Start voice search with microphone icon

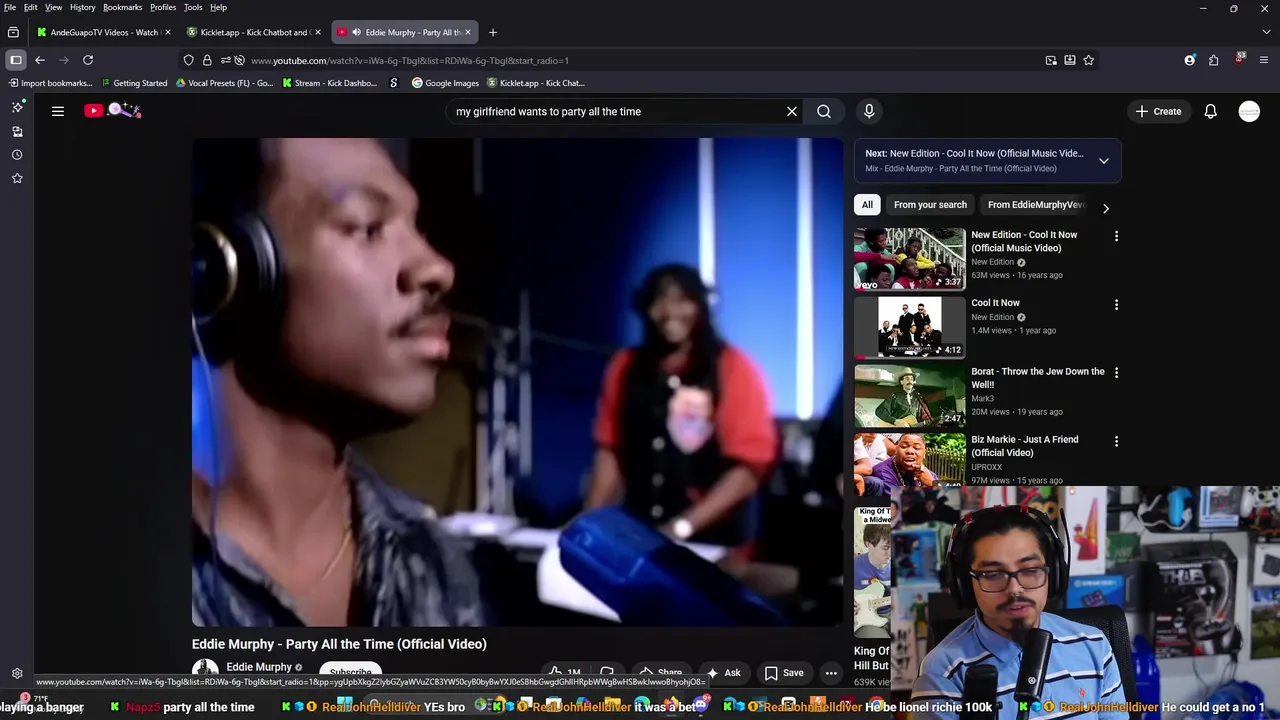point(869,111)
